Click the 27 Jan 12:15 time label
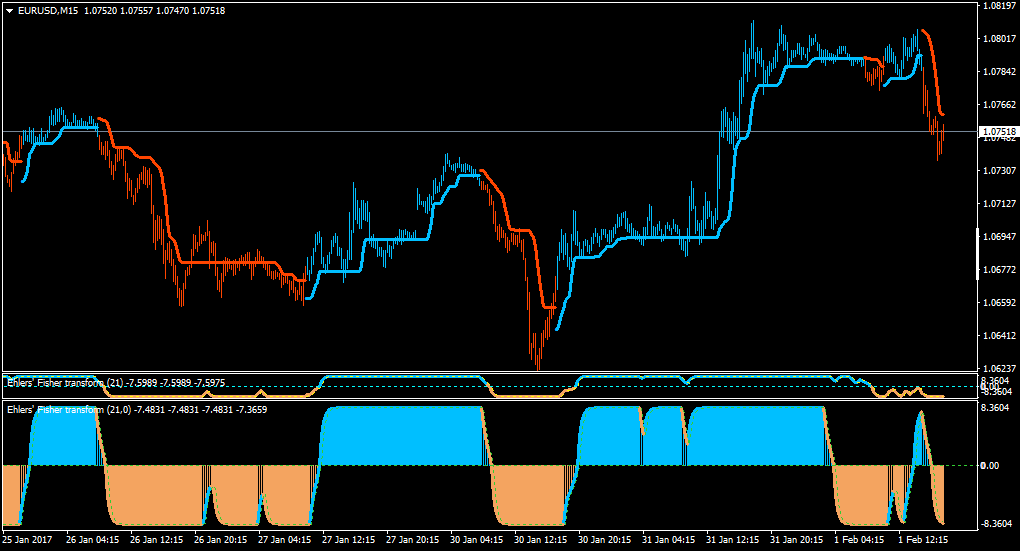The width and height of the screenshot is (1020, 551). click(x=349, y=539)
